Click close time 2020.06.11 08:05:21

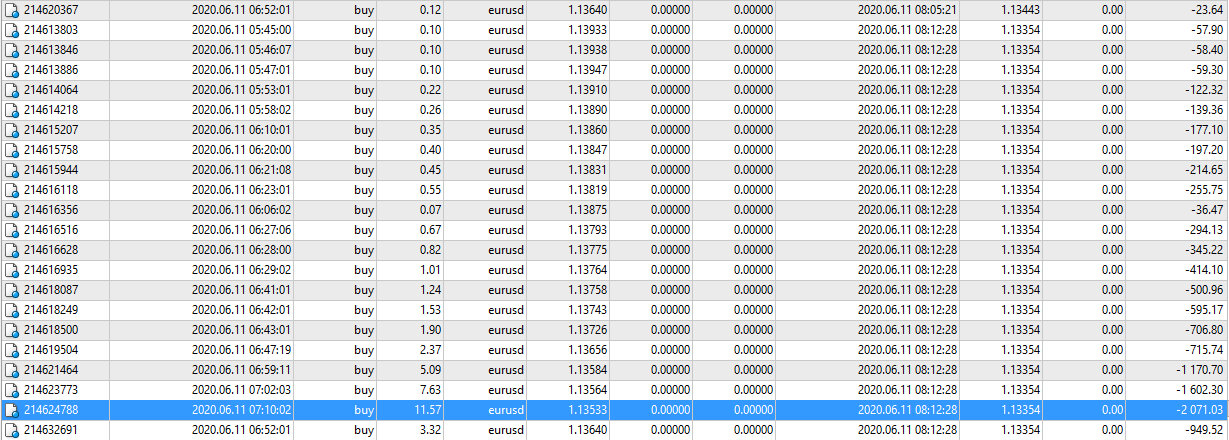tap(908, 10)
